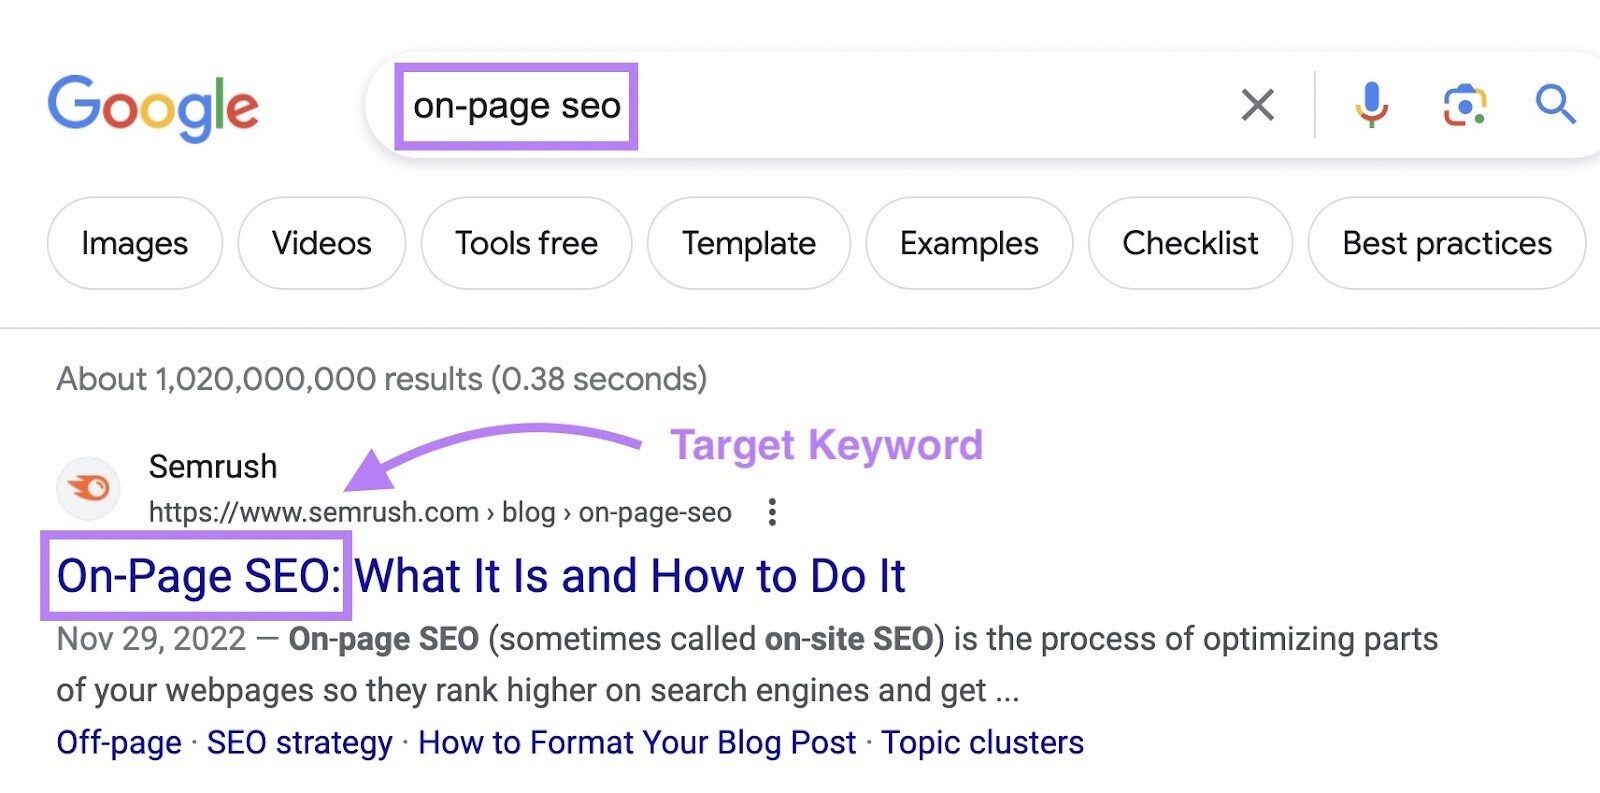Image resolution: width=1600 pixels, height=793 pixels.
Task: Click the Best practices filter chip
Action: 1446,243
